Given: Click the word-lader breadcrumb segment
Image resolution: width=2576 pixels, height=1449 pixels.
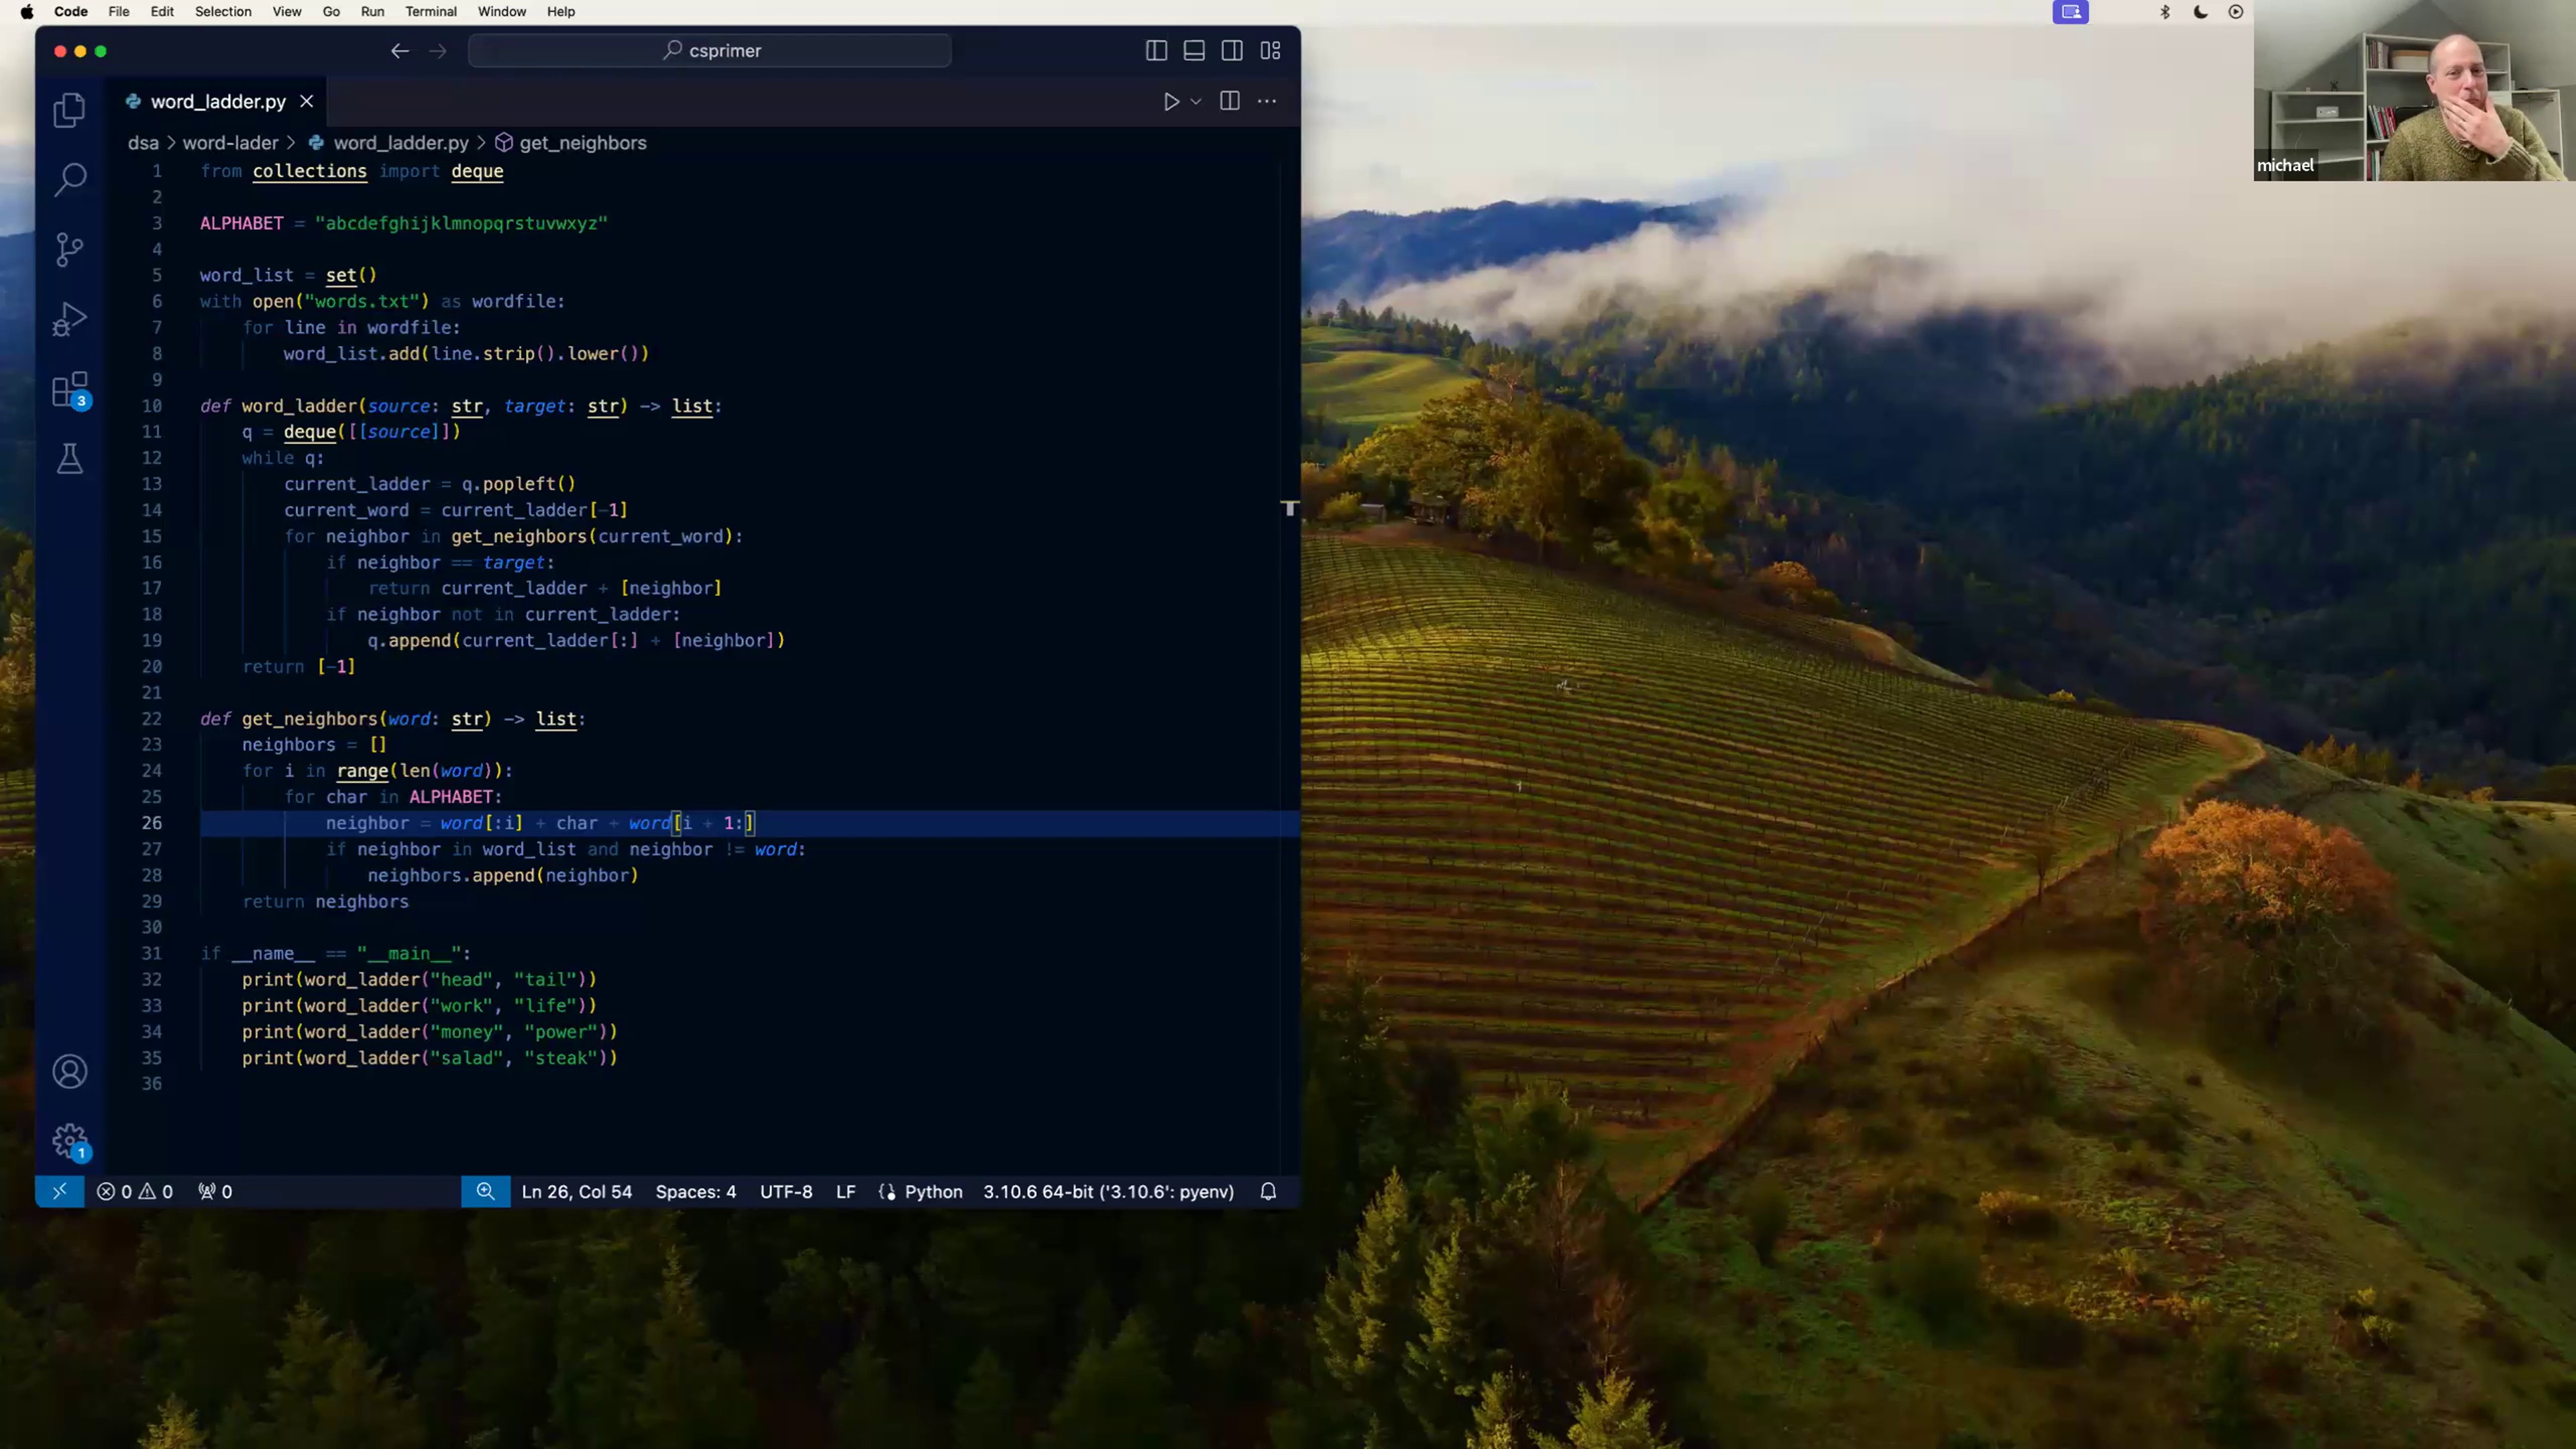Looking at the screenshot, I should pos(230,143).
